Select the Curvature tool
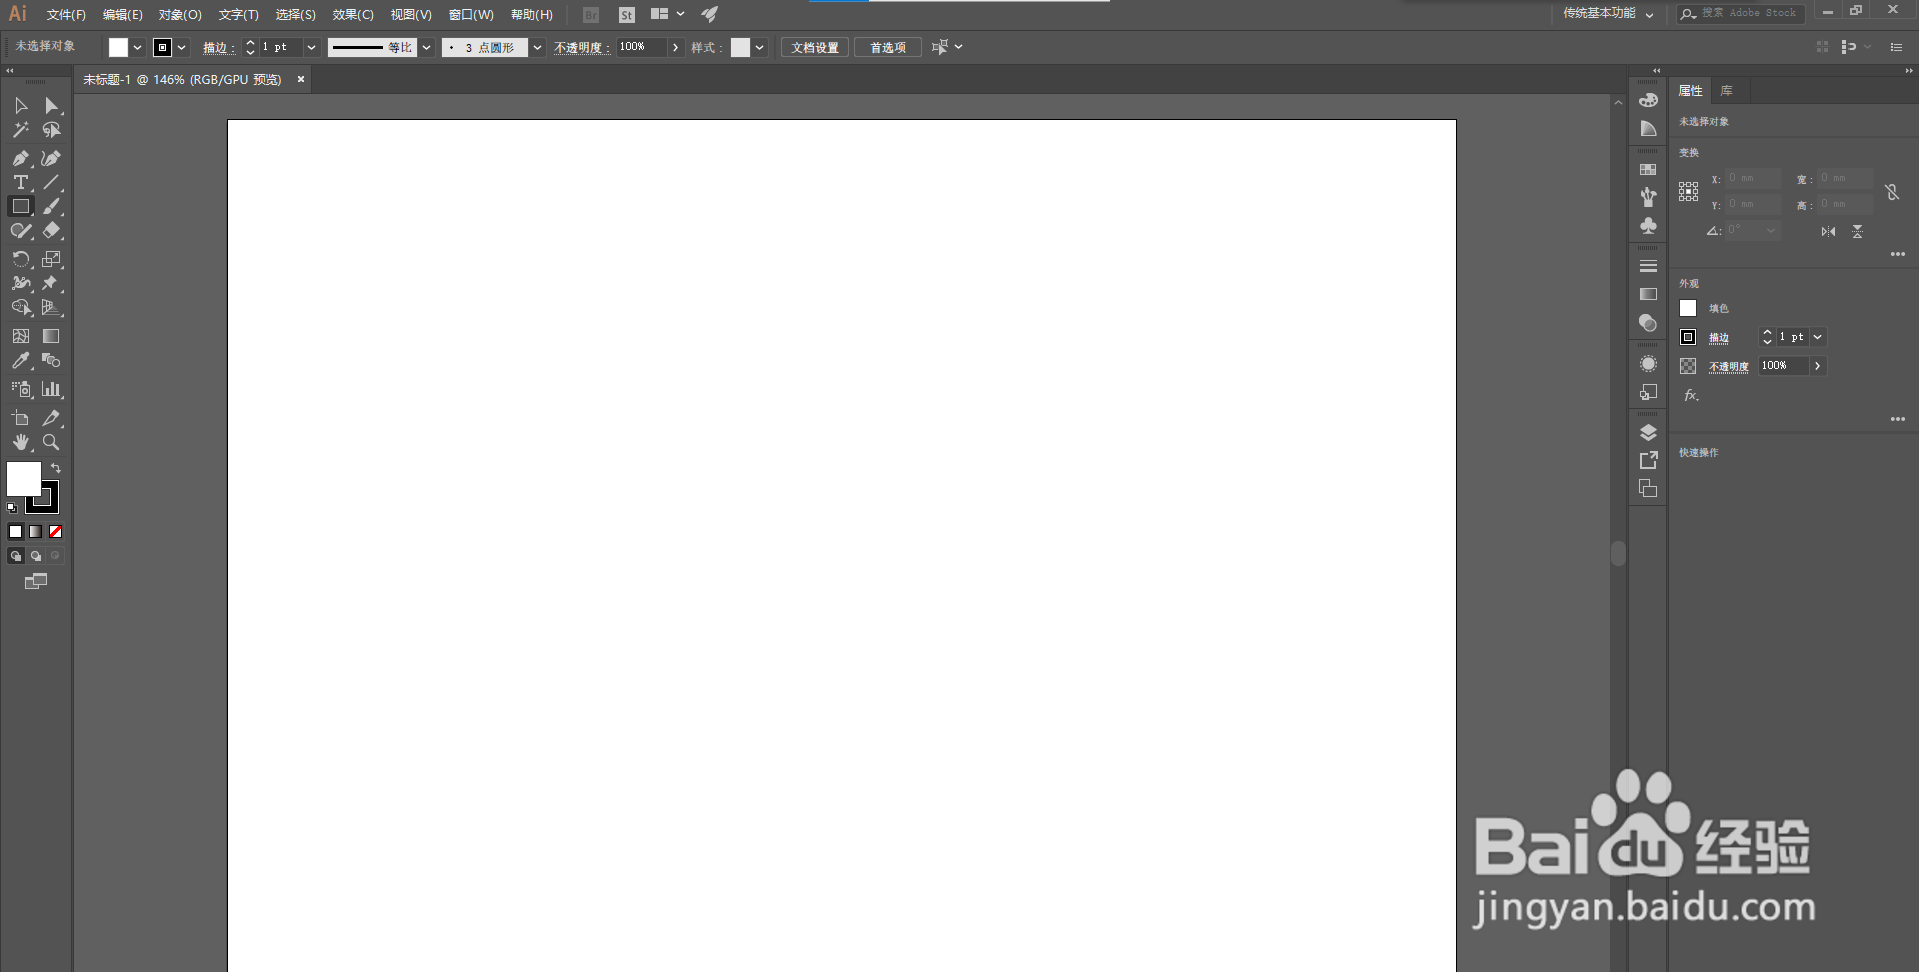The width and height of the screenshot is (1919, 972). pos(52,158)
